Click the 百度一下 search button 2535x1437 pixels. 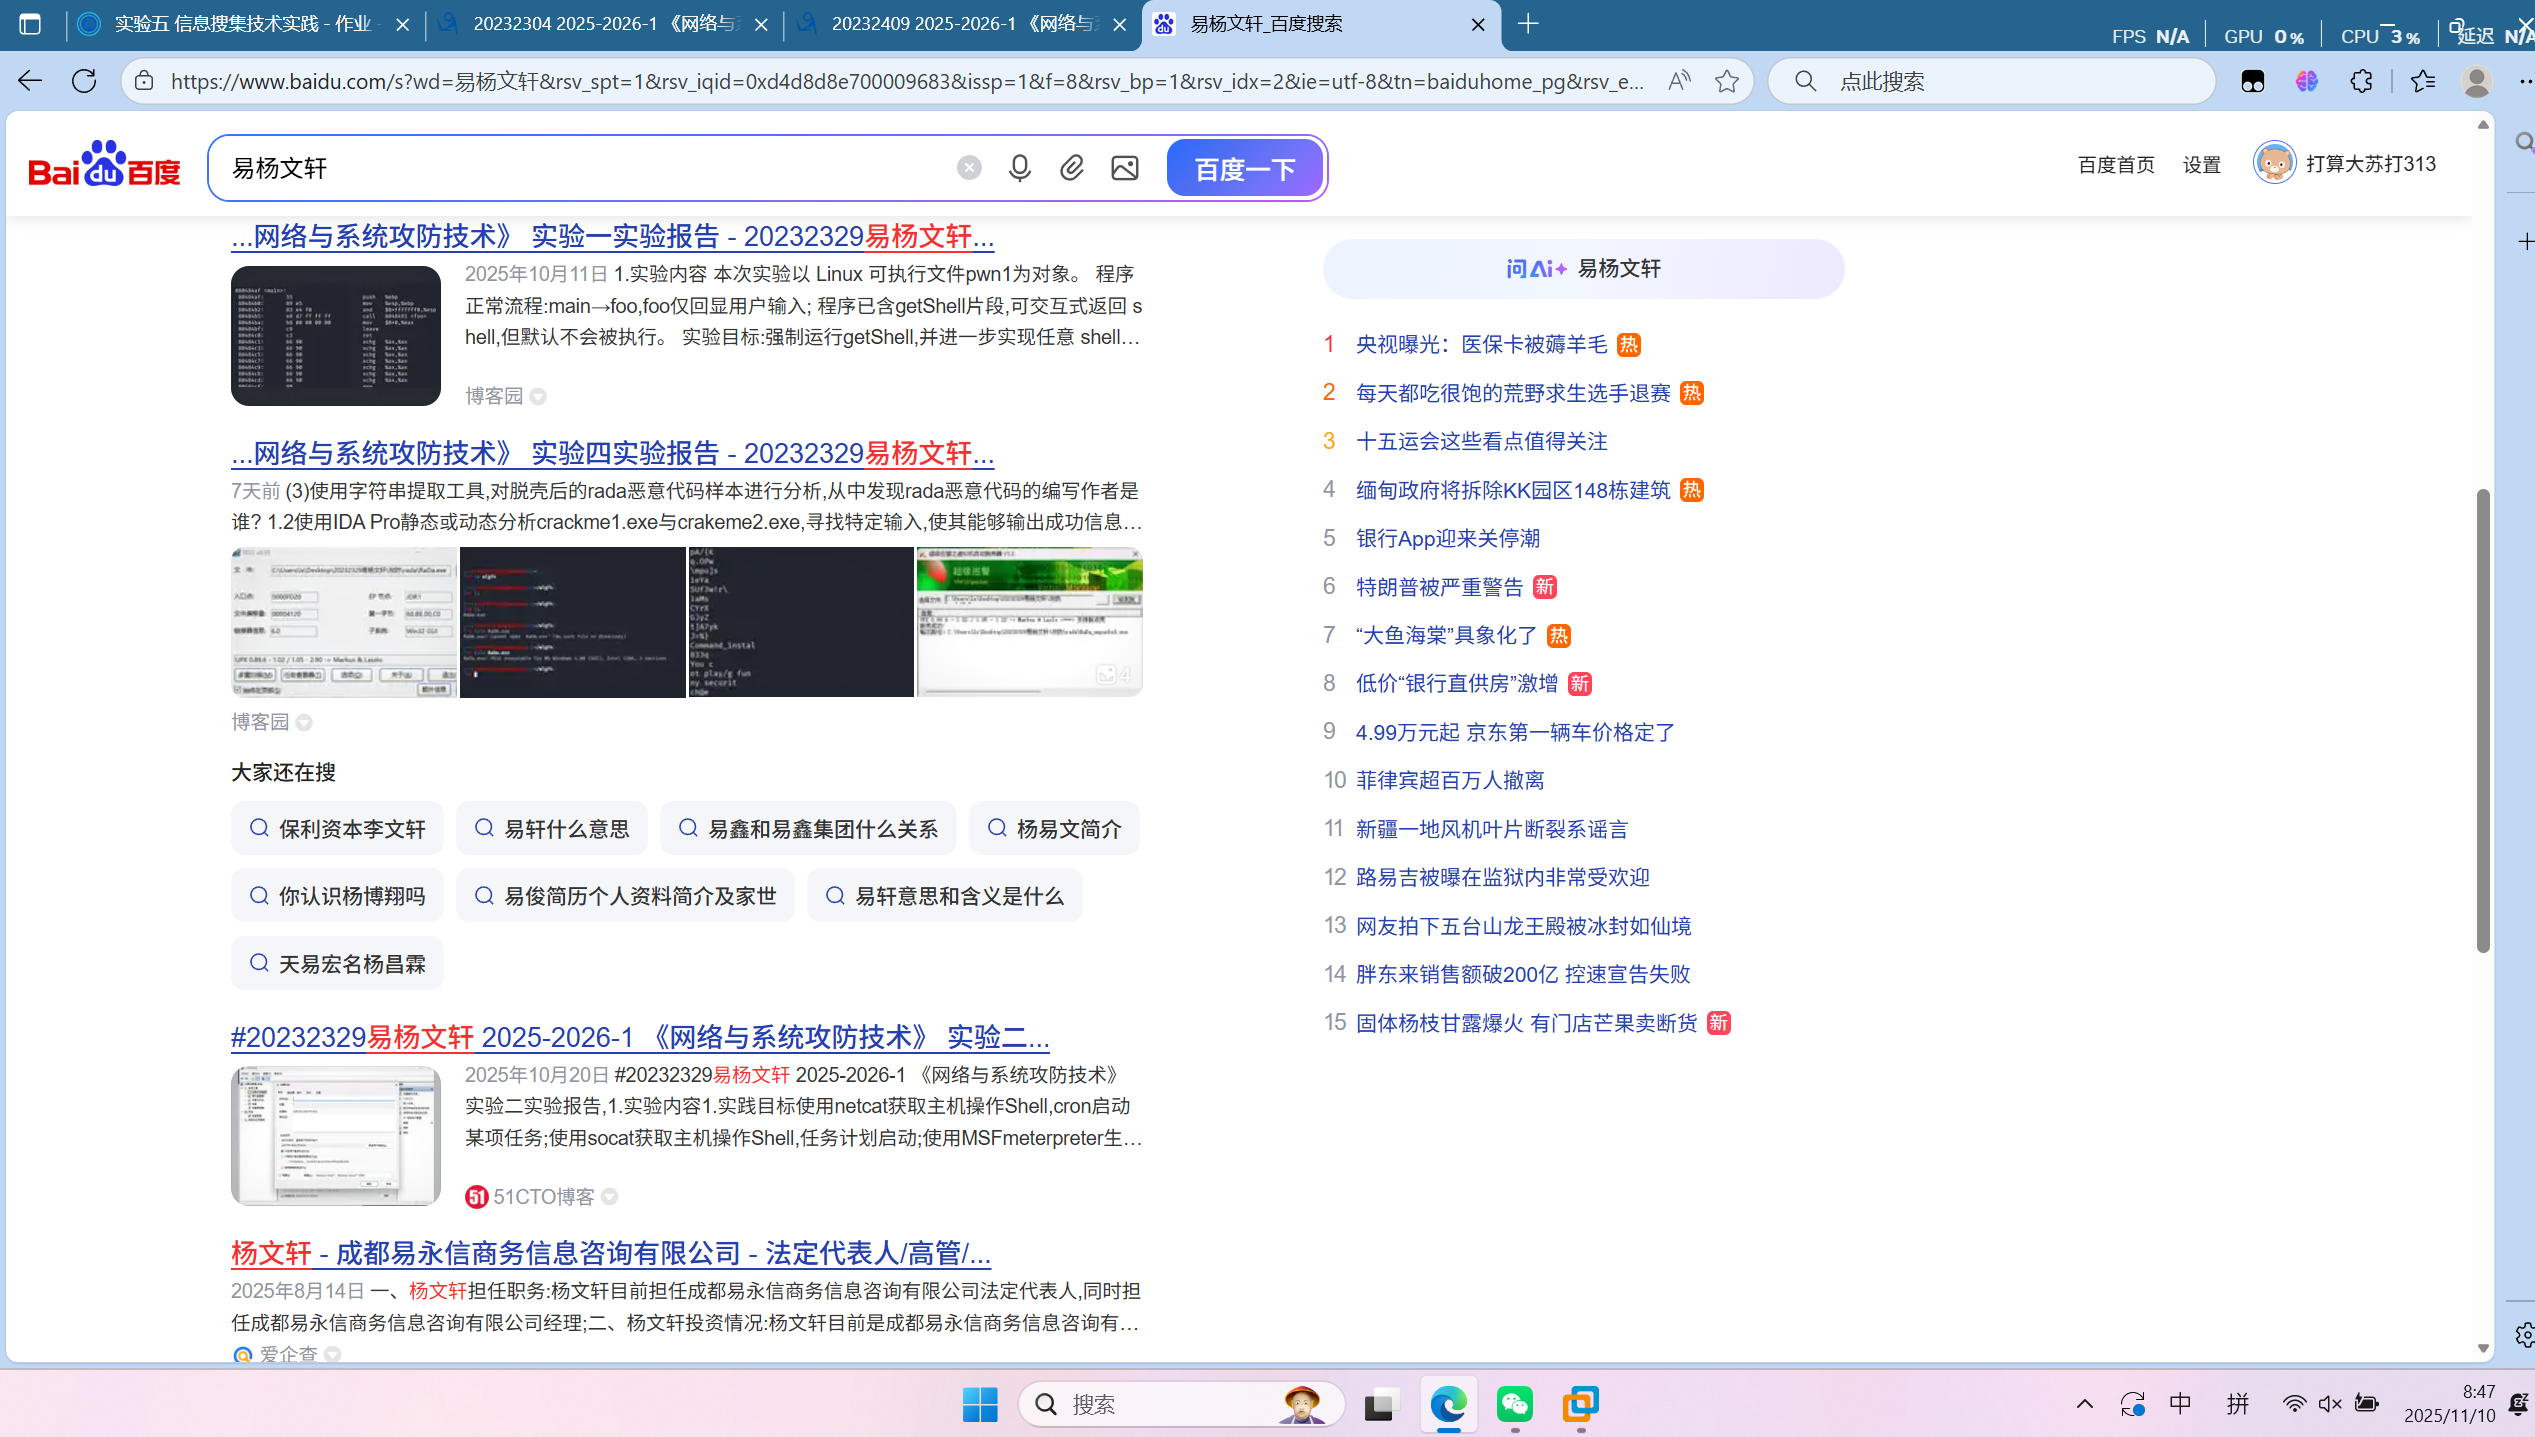pyautogui.click(x=1244, y=167)
